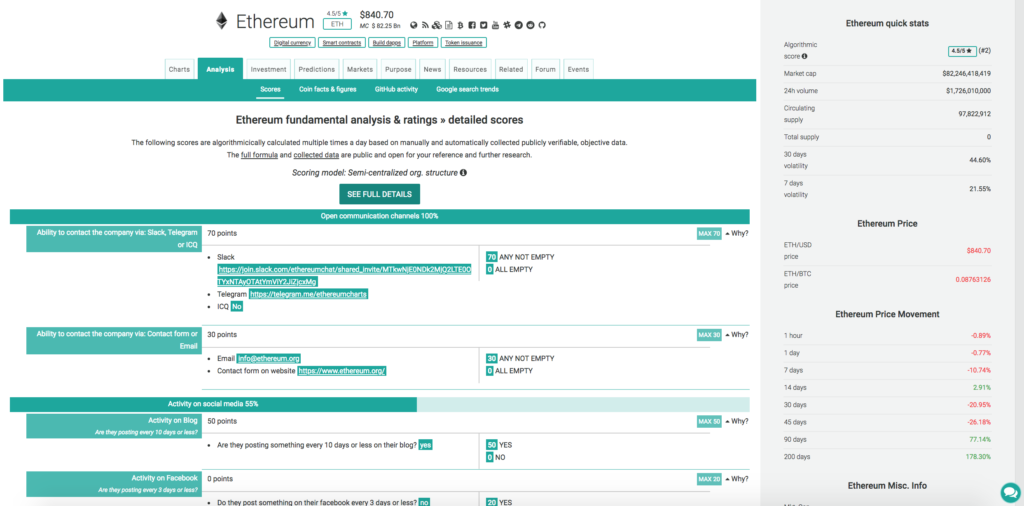Screen dimensions: 1024x506
Task: Collapse Why? on Activity on Blog row
Action: [736, 421]
